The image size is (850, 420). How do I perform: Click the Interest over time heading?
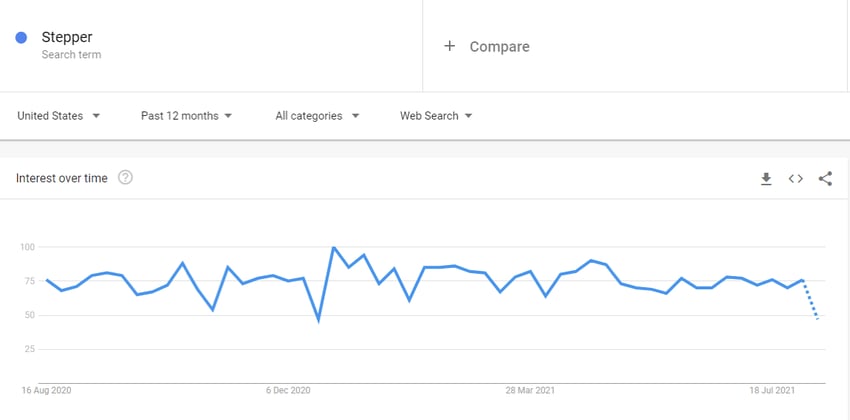(x=62, y=178)
